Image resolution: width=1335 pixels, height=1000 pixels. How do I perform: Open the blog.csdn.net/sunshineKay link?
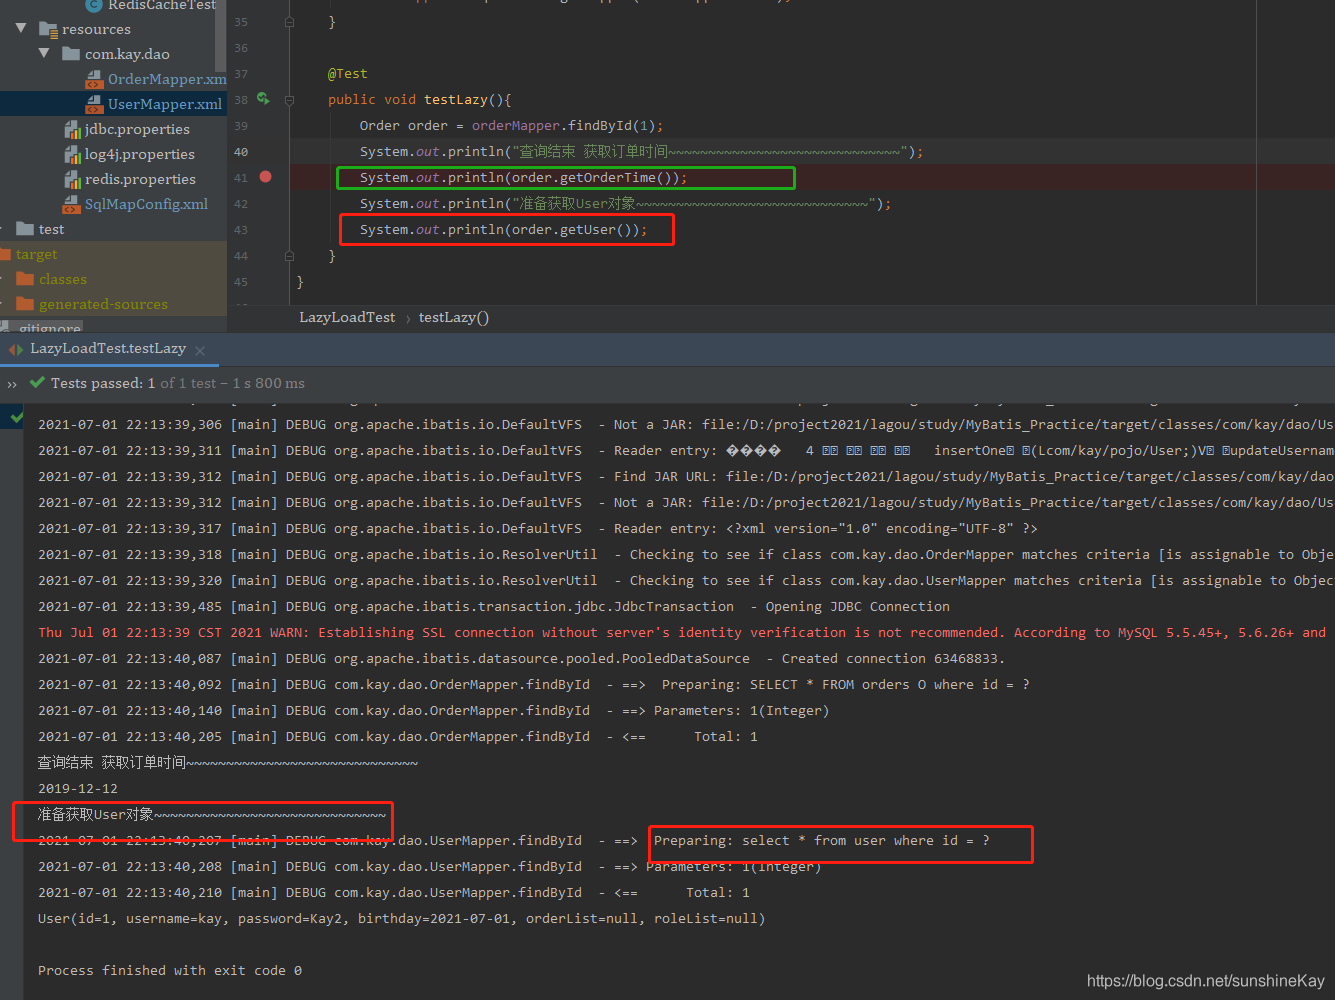(1205, 981)
